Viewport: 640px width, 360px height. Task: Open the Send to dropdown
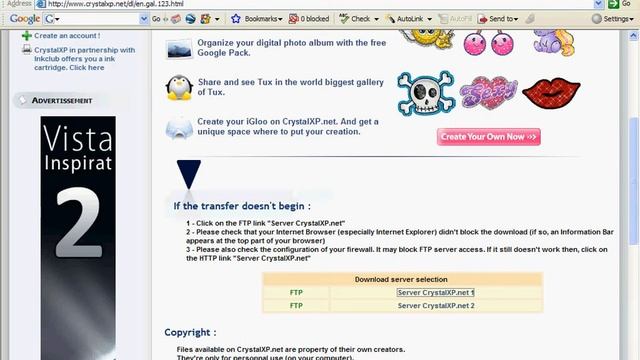[498, 19]
